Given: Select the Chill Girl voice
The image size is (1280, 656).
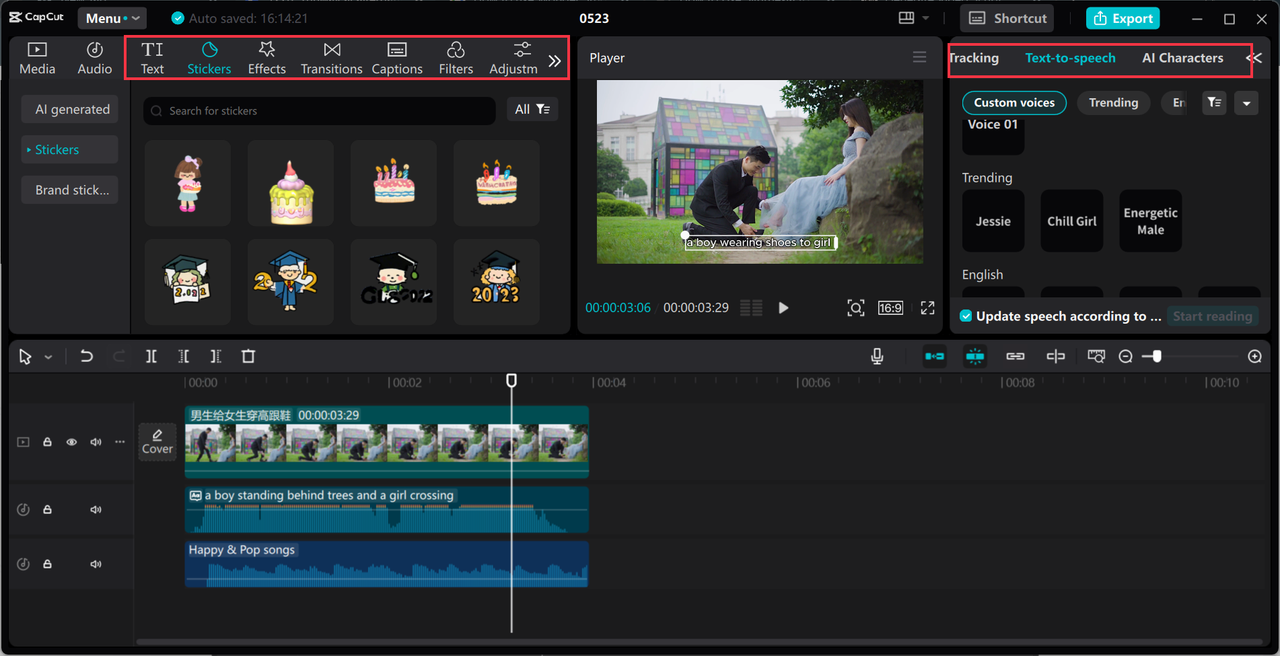Looking at the screenshot, I should coord(1072,221).
